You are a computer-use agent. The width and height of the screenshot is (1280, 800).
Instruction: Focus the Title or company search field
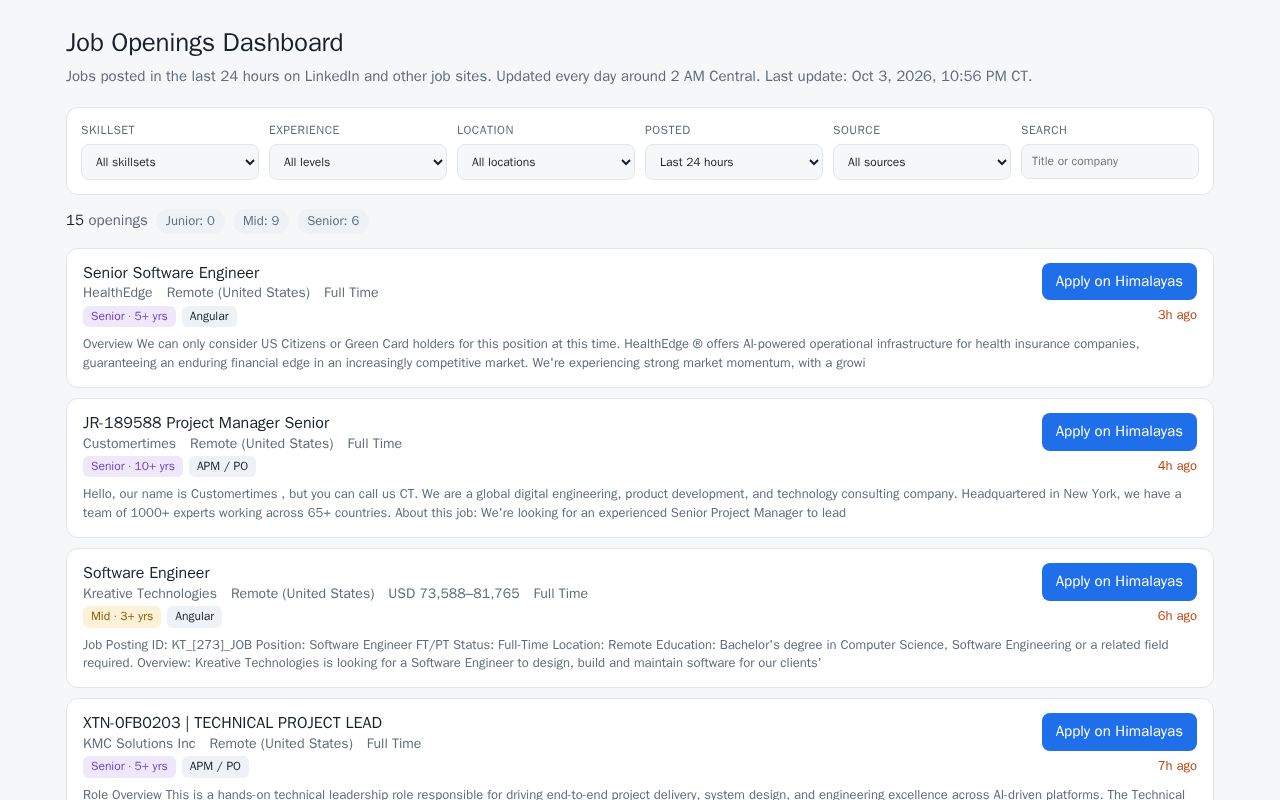coord(1110,161)
